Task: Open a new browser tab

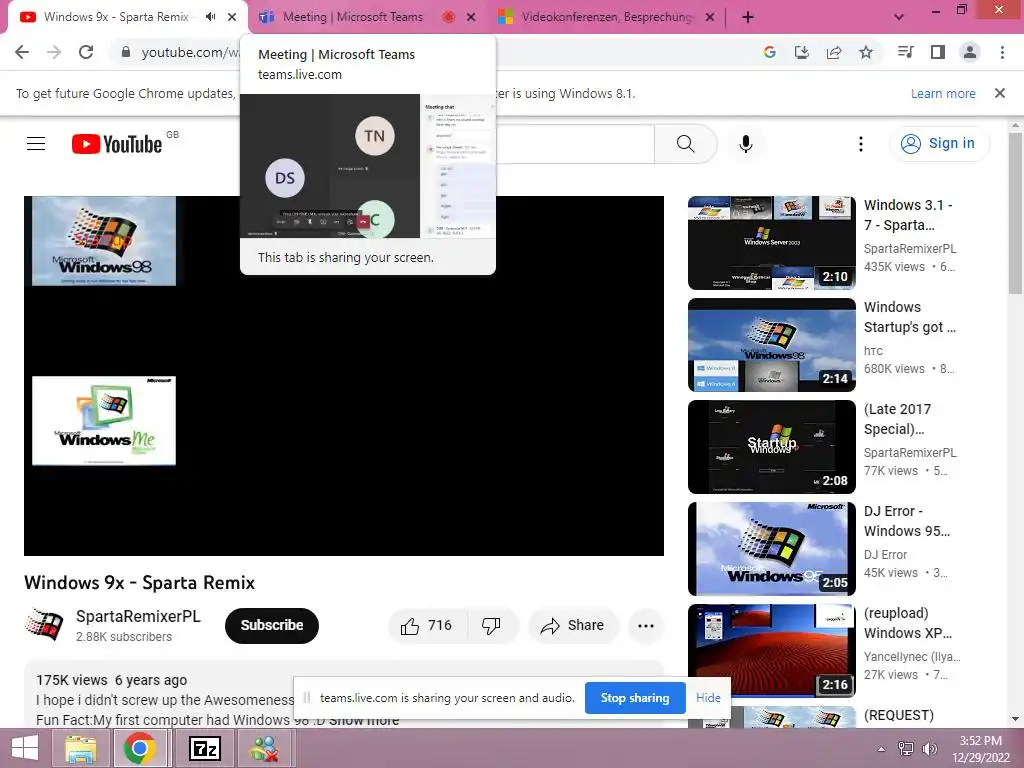Action: click(x=748, y=17)
